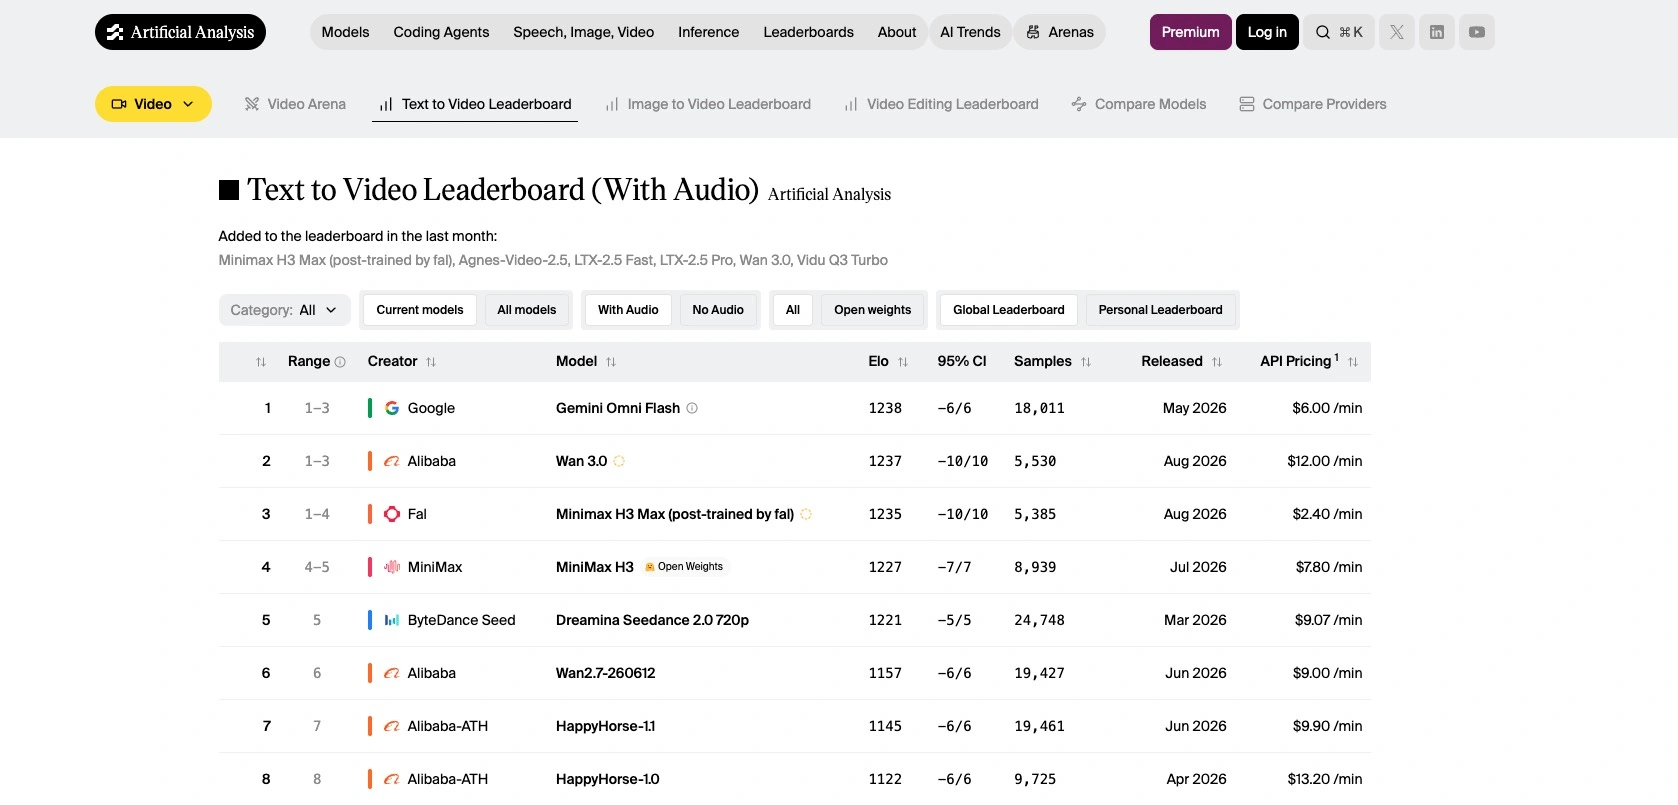Click the ByteDance Seed logo icon
Screen dimensions: 1678x805
point(392,620)
